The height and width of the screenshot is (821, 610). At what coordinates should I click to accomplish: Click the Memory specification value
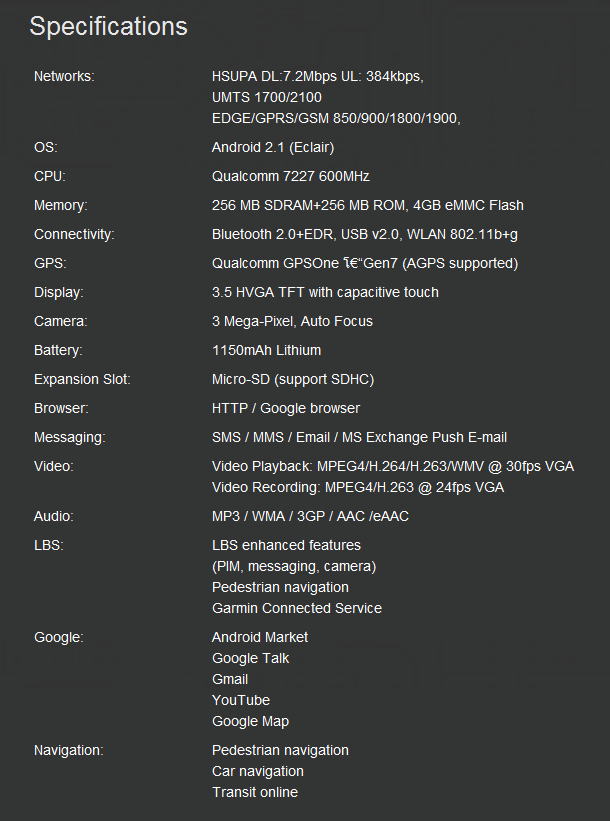pos(368,205)
